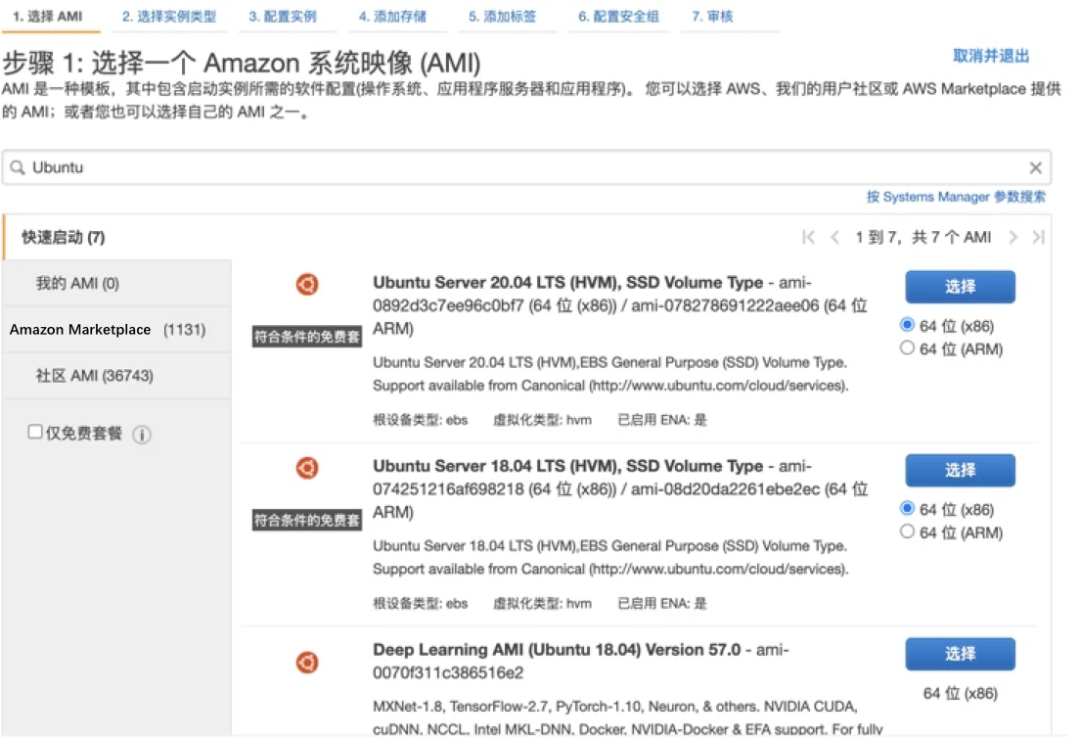Click '1 到 7, 共 7 个 AMI' pagination text
This screenshot has height=740, width=1080.
(923, 238)
